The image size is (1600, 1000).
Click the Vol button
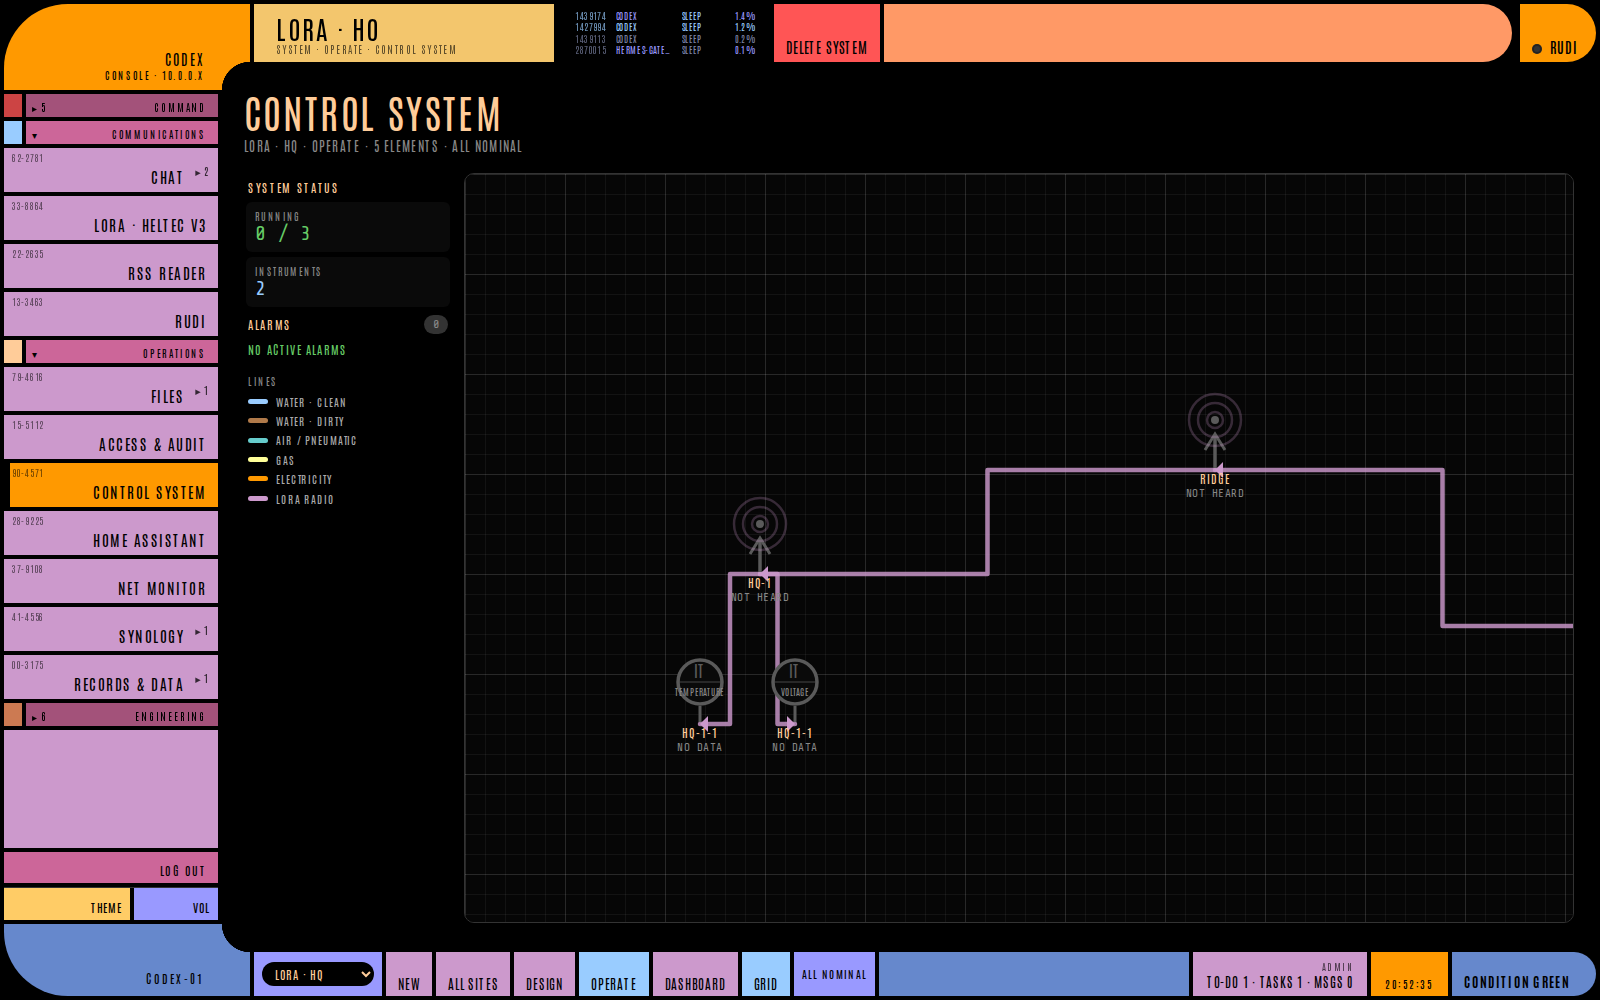176,904
